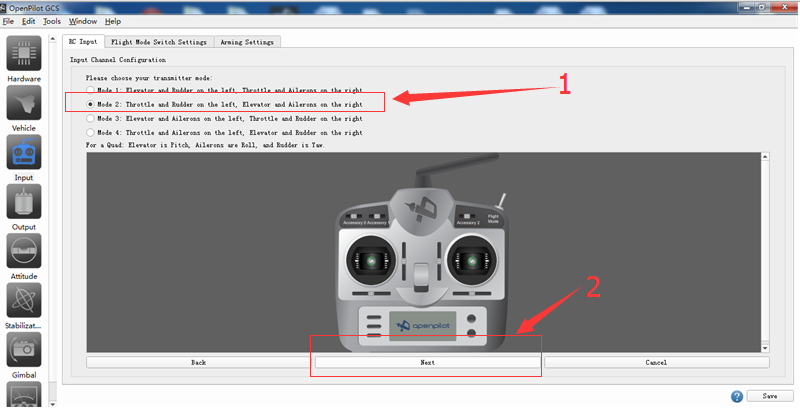The width and height of the screenshot is (800, 413).
Task: Open the Attitude settings page
Action: 24,251
